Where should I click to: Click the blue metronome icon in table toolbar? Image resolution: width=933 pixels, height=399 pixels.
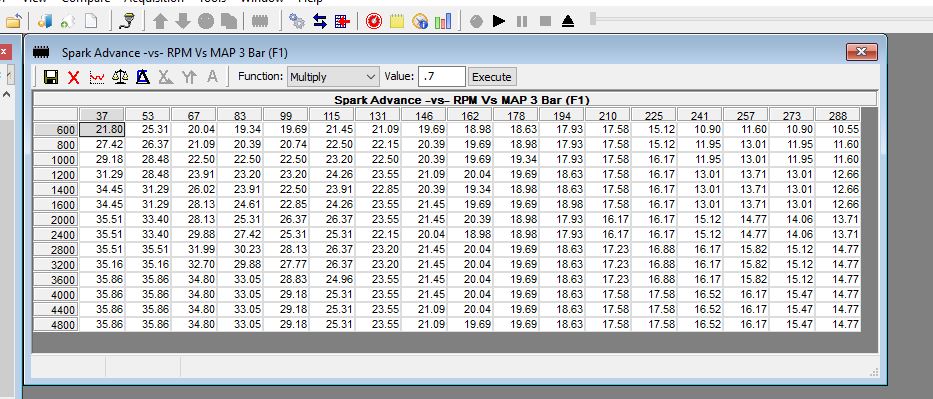(143, 77)
